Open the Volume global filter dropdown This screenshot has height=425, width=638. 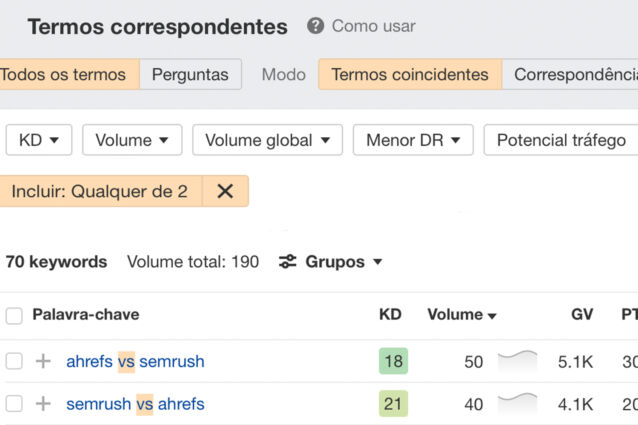267,140
